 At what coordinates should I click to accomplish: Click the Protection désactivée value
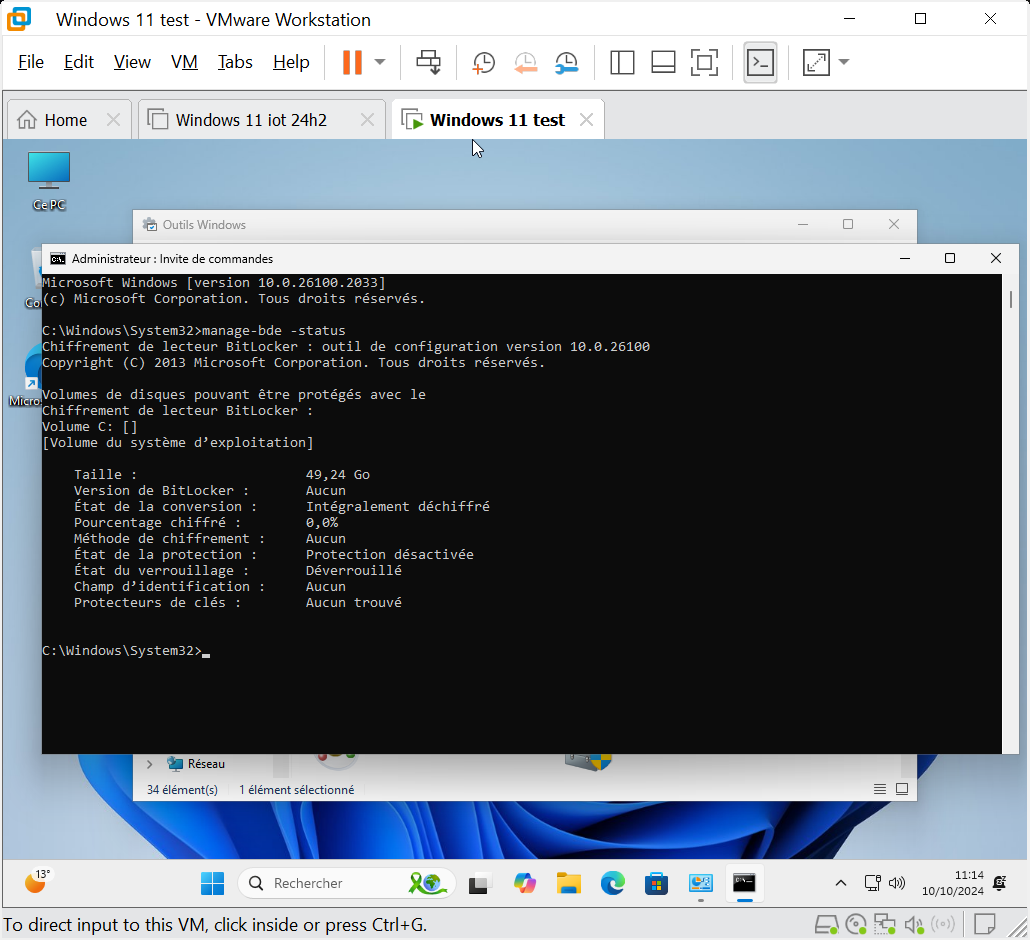[390, 554]
